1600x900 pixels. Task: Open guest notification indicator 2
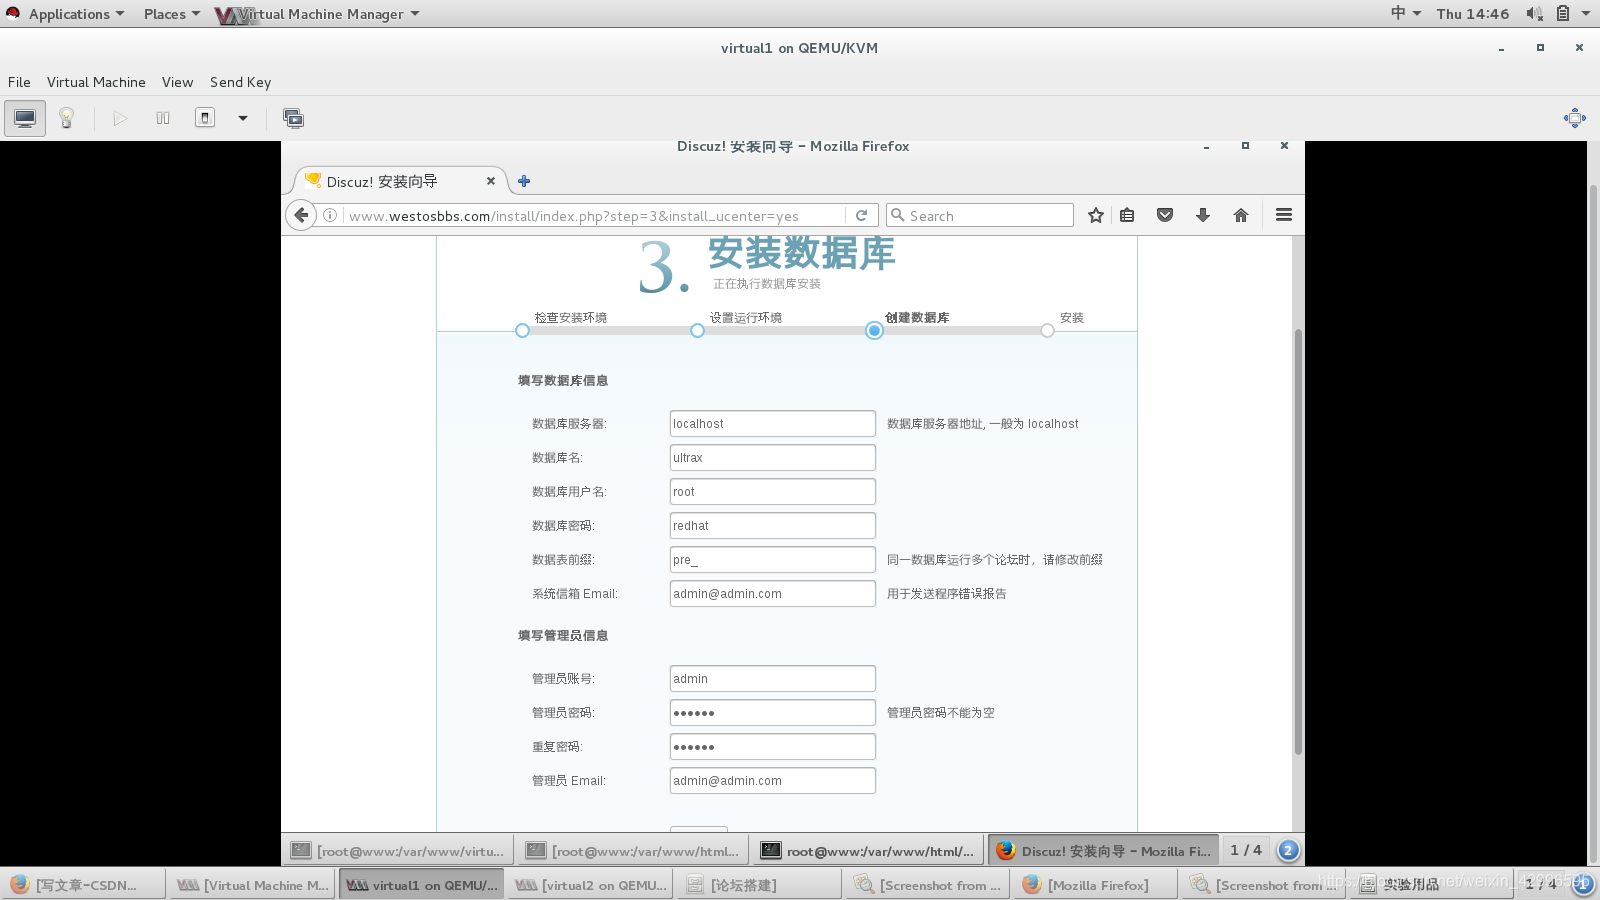coord(1288,850)
